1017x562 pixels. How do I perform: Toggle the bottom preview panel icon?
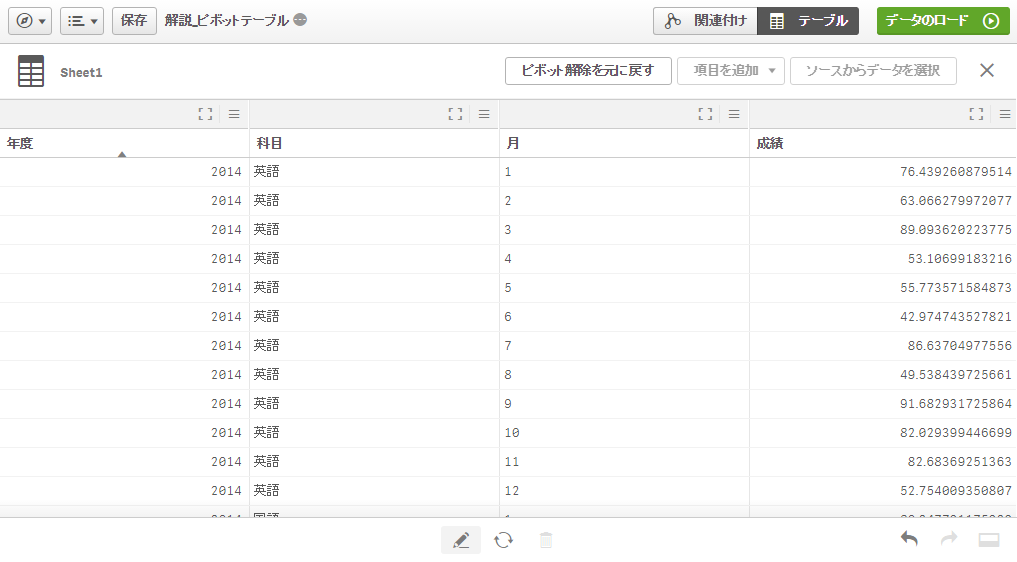[x=989, y=540]
